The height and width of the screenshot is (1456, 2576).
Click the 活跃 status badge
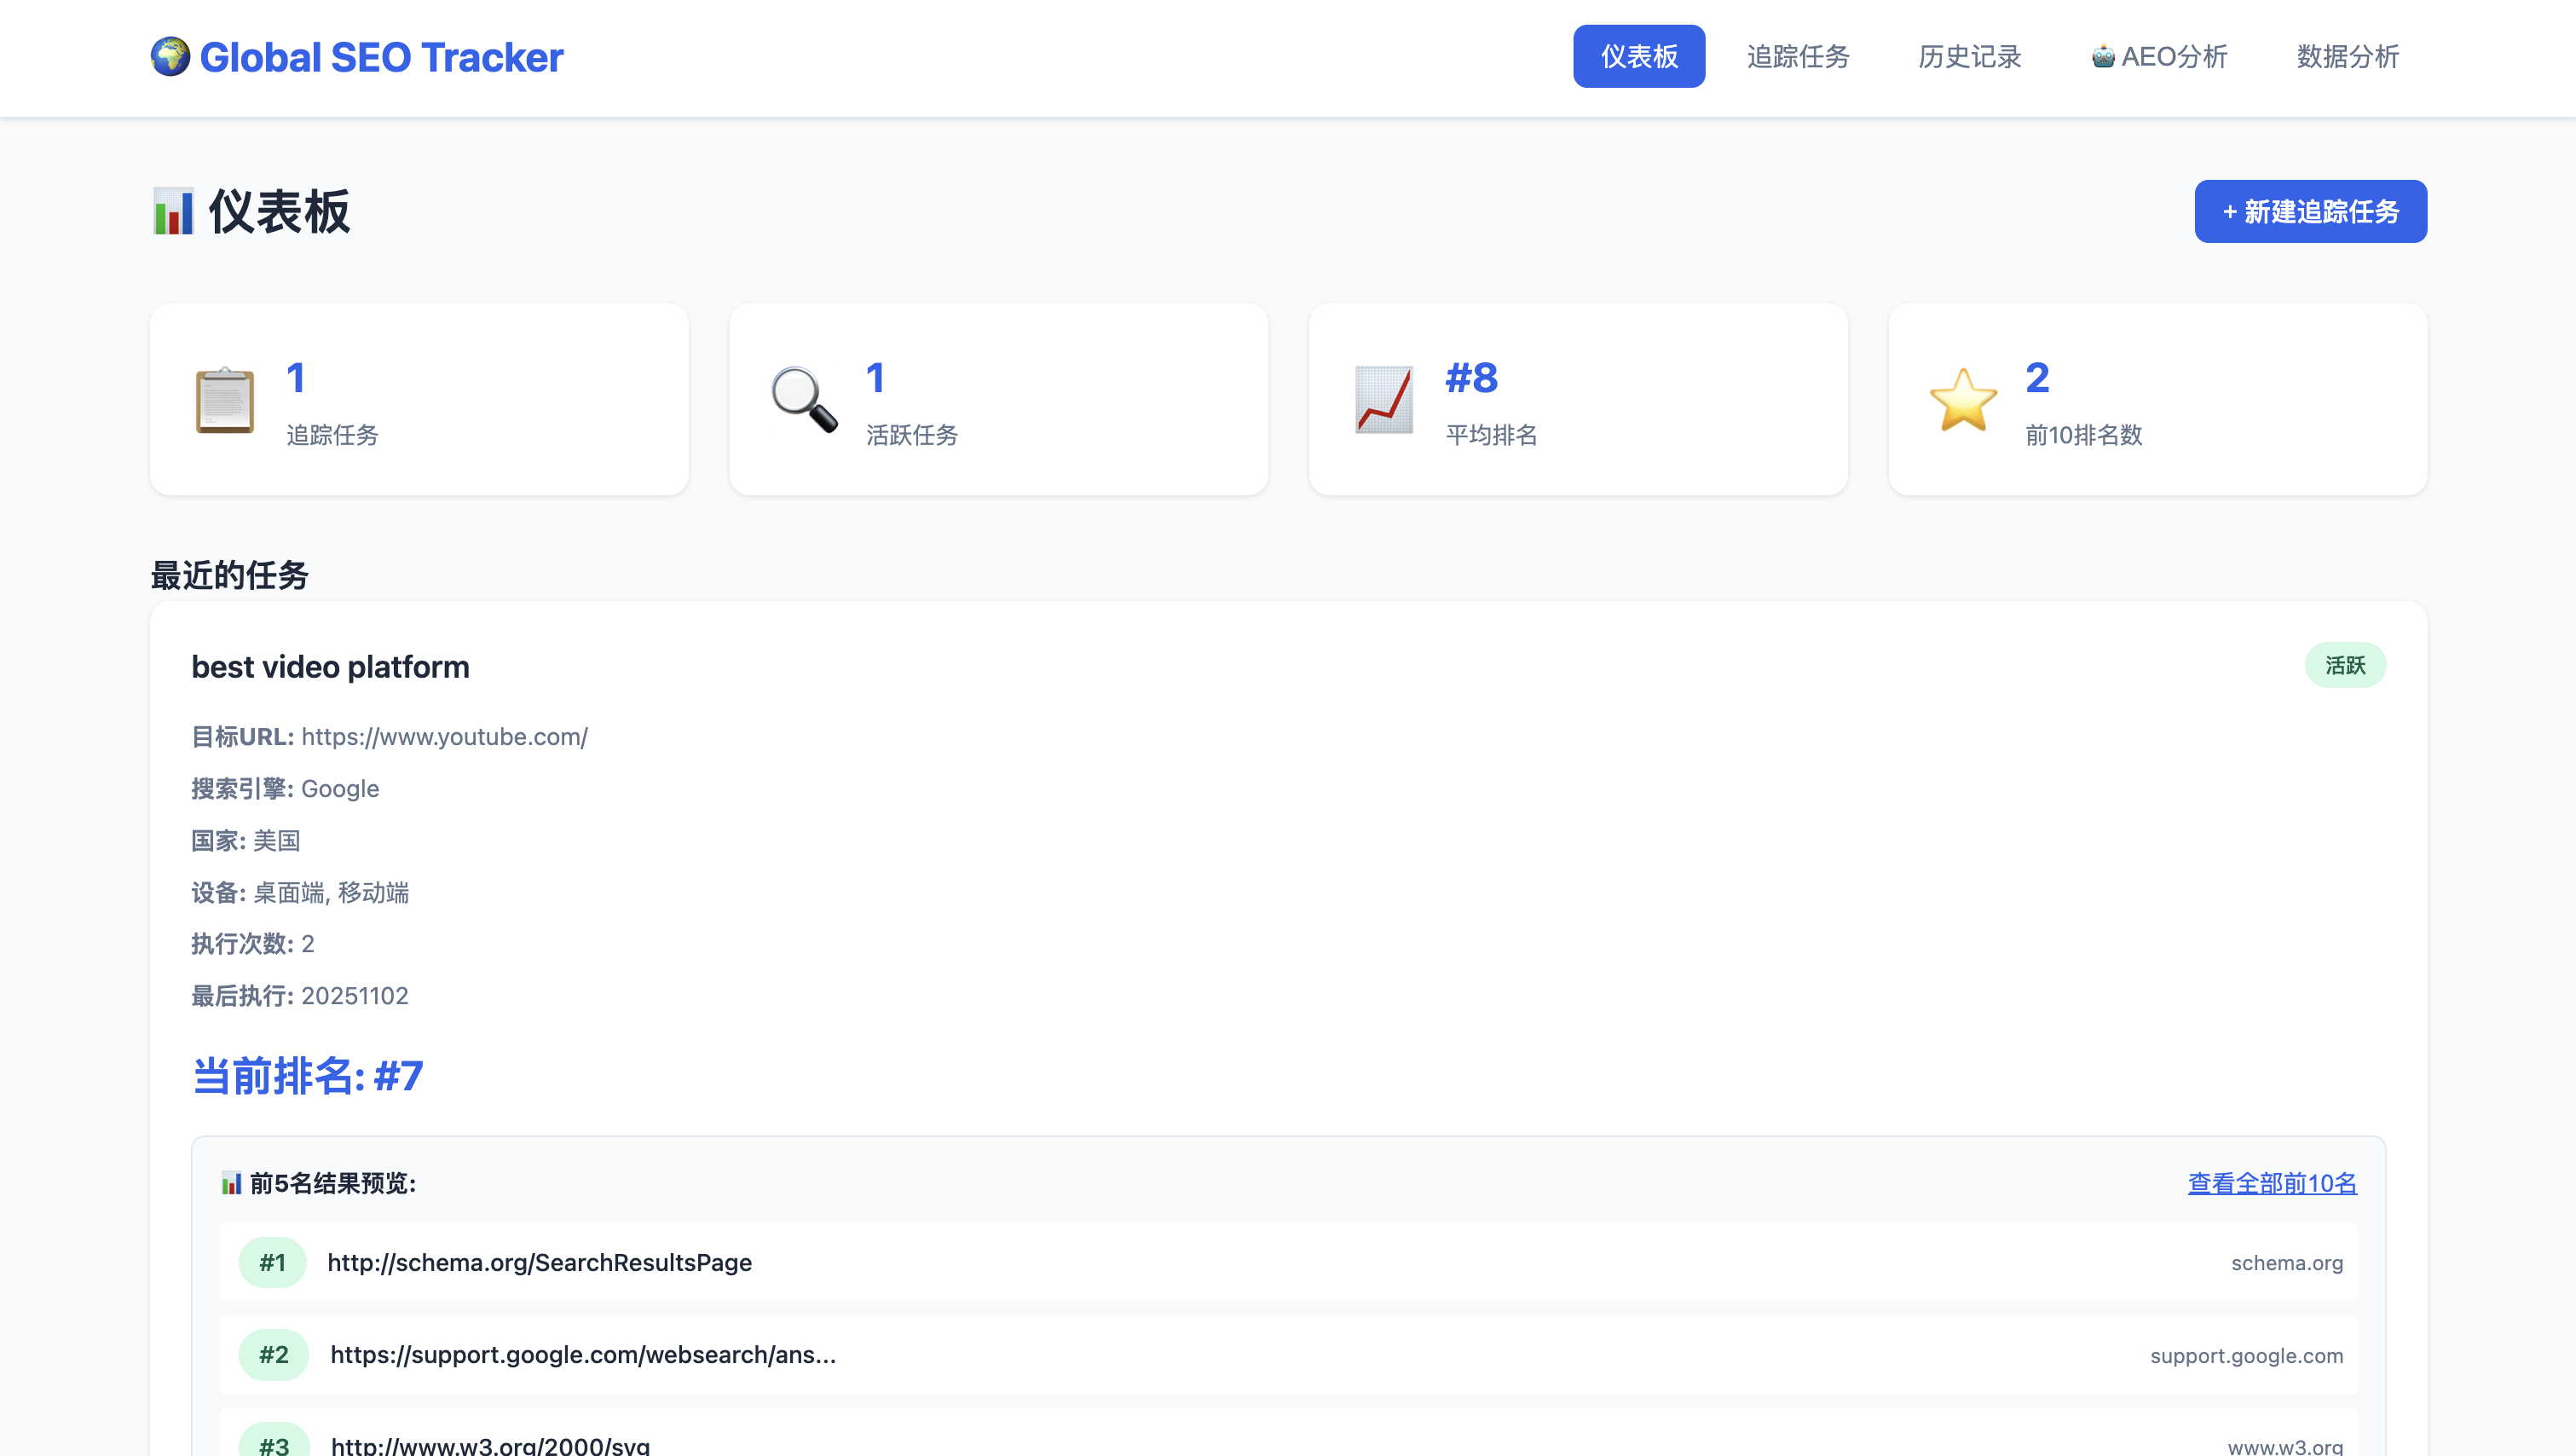2344,666
